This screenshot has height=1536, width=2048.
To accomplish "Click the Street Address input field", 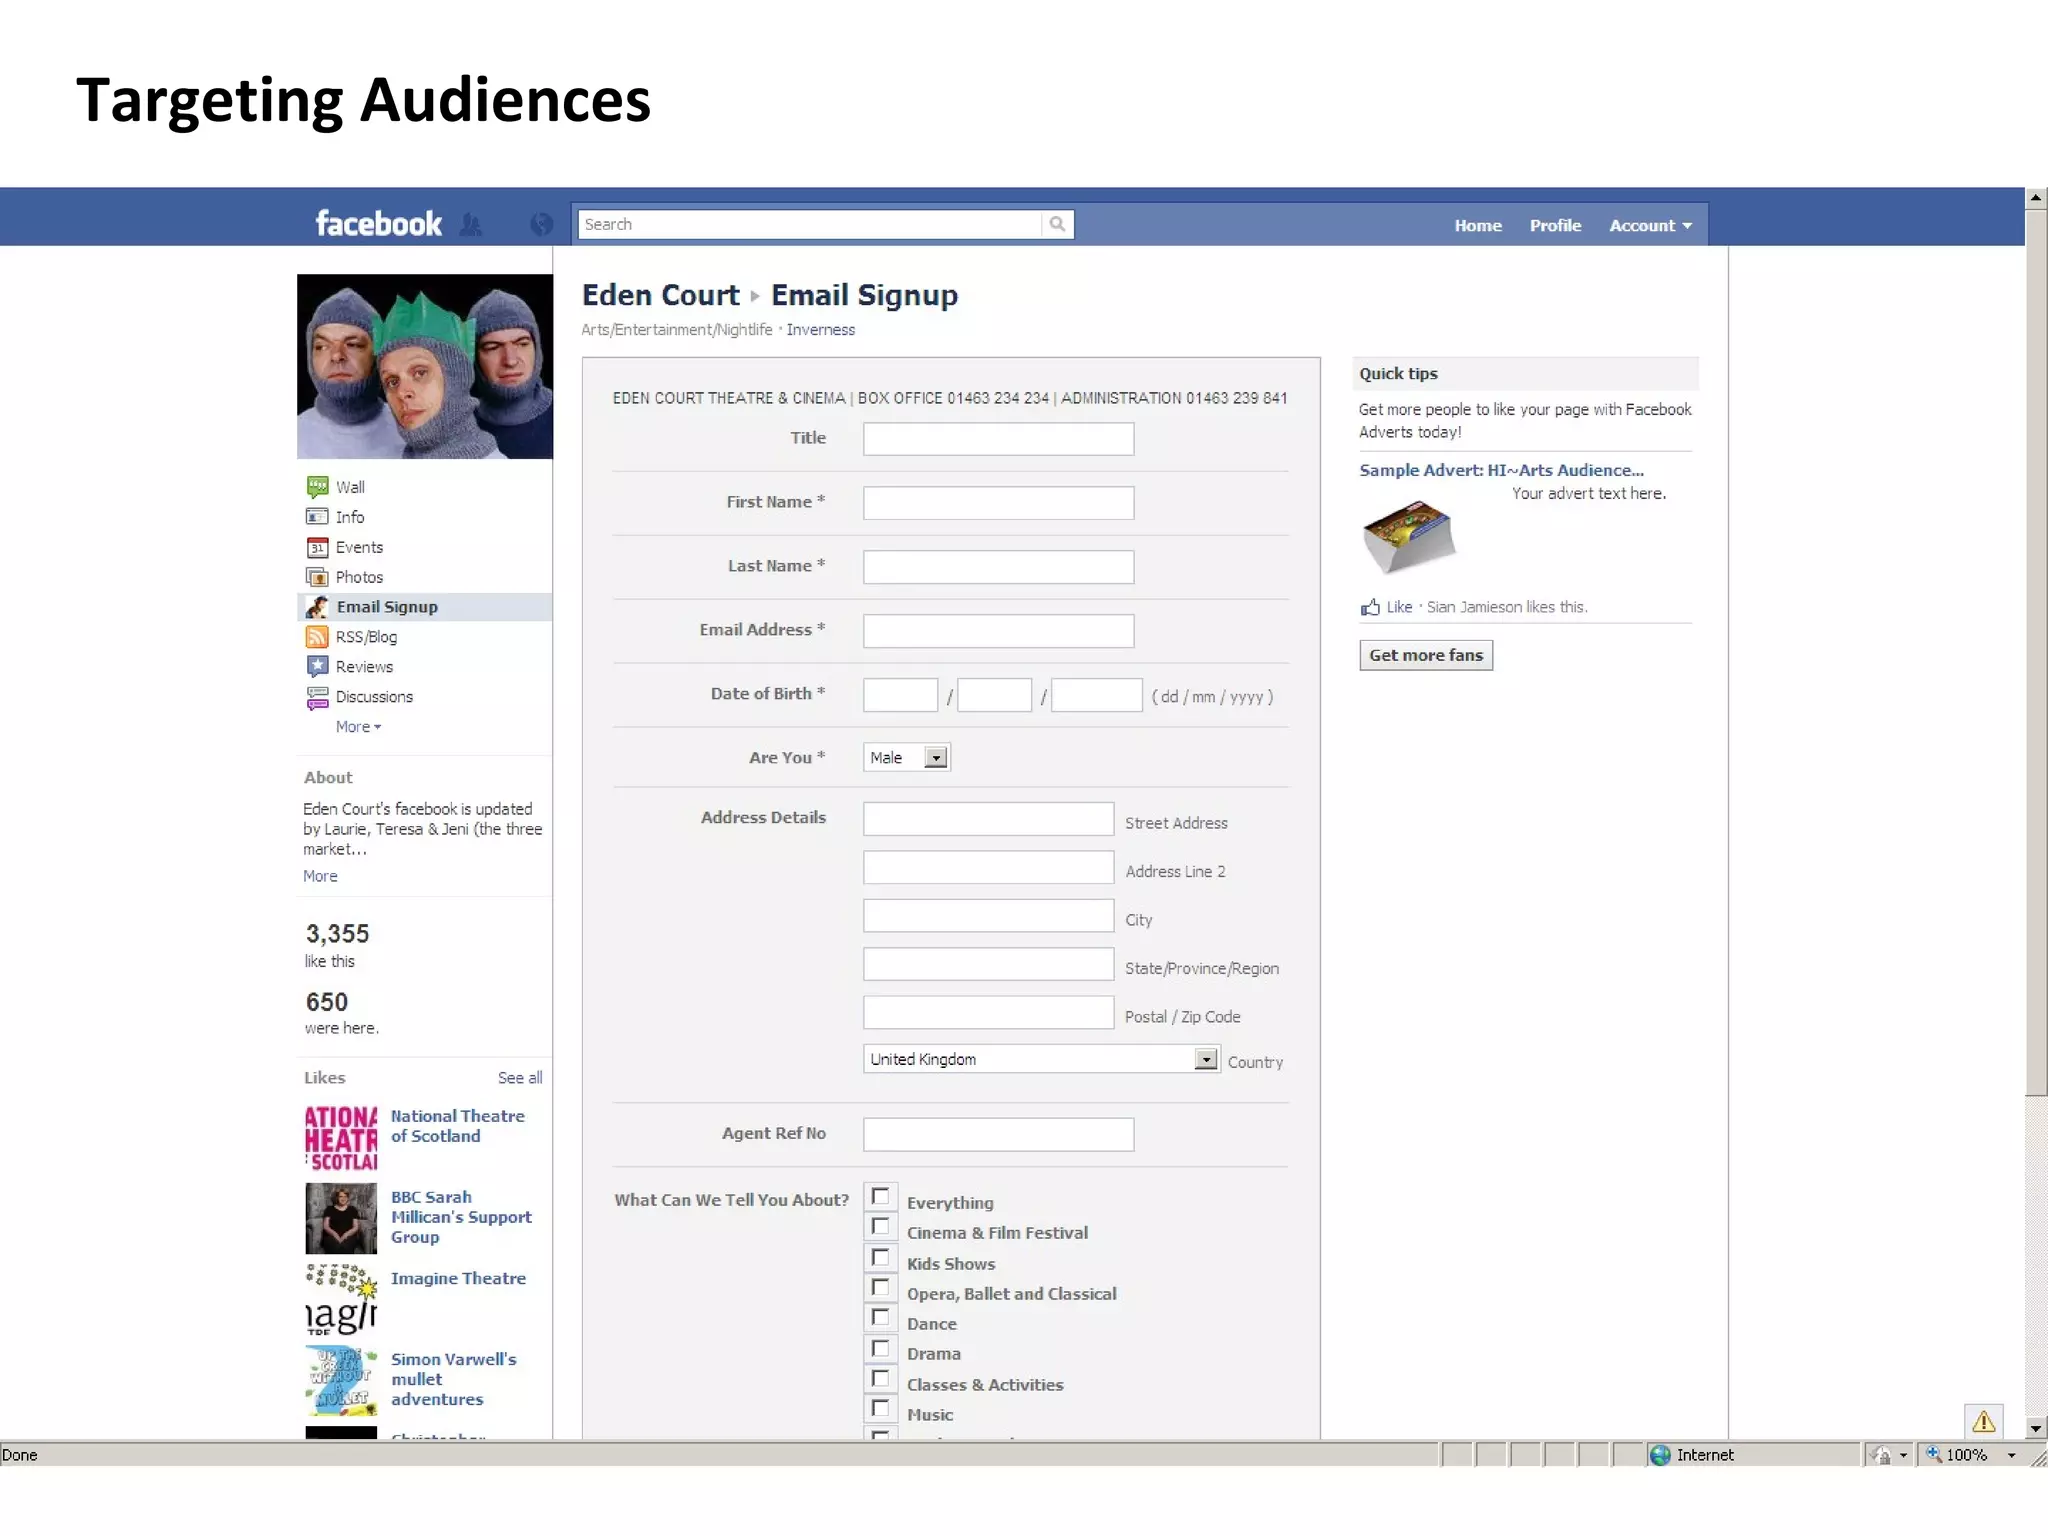I will pos(989,819).
